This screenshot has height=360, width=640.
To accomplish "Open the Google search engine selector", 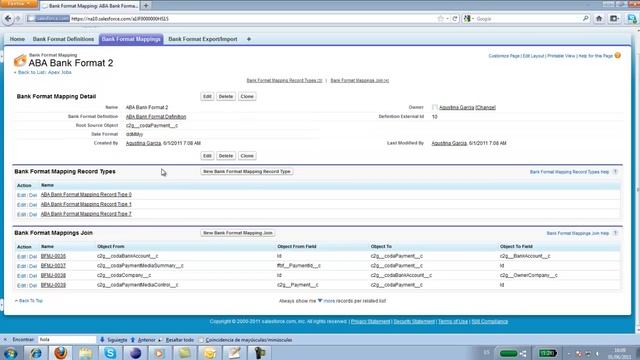I will (468, 19).
